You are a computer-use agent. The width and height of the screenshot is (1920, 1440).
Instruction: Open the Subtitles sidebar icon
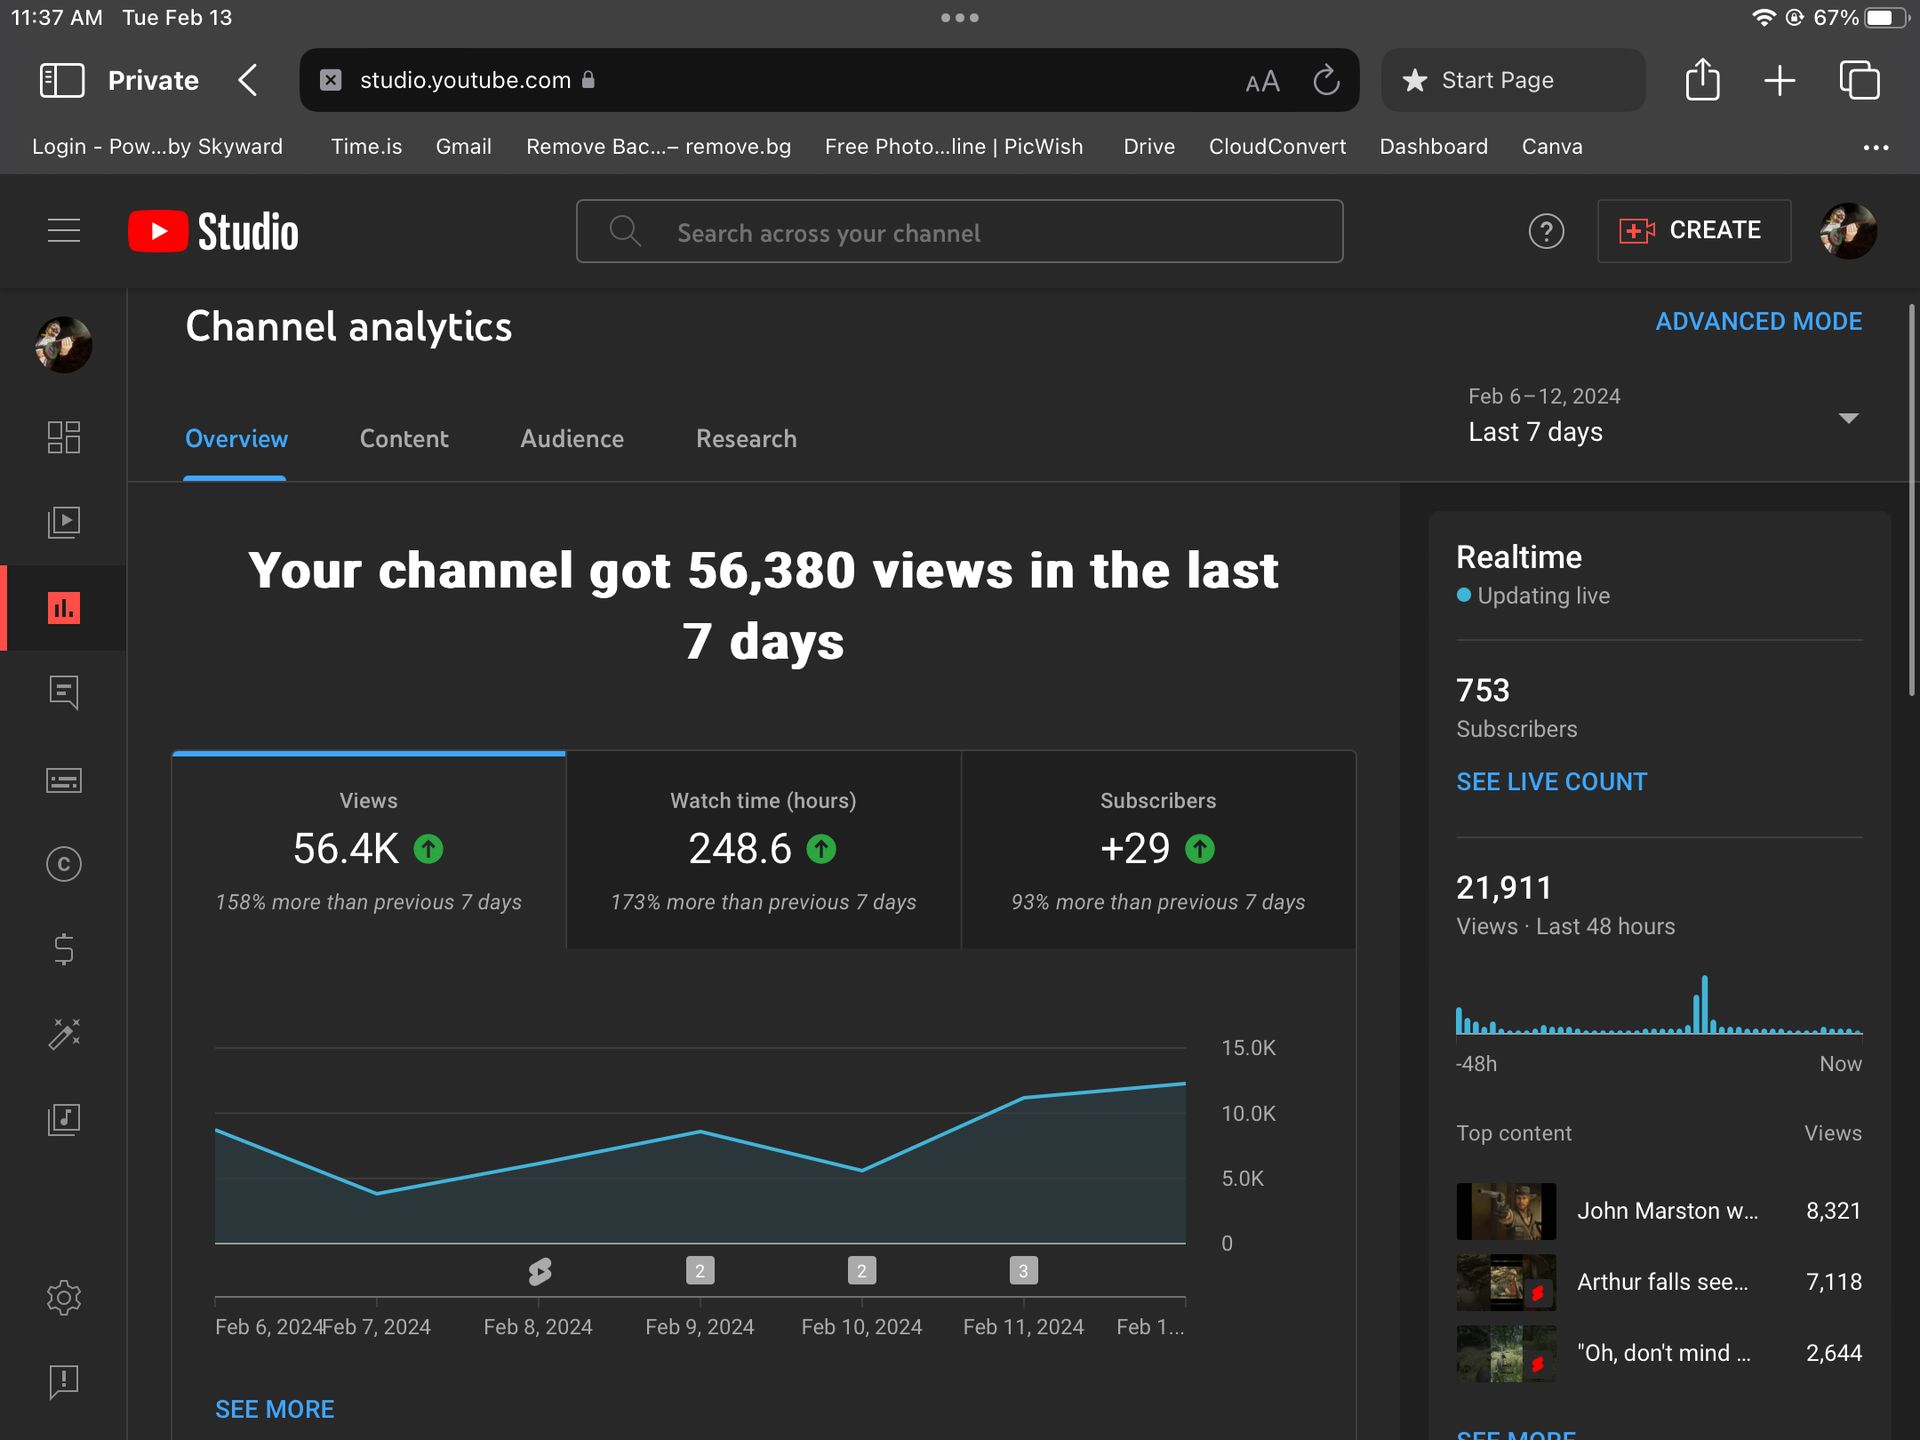(x=64, y=780)
